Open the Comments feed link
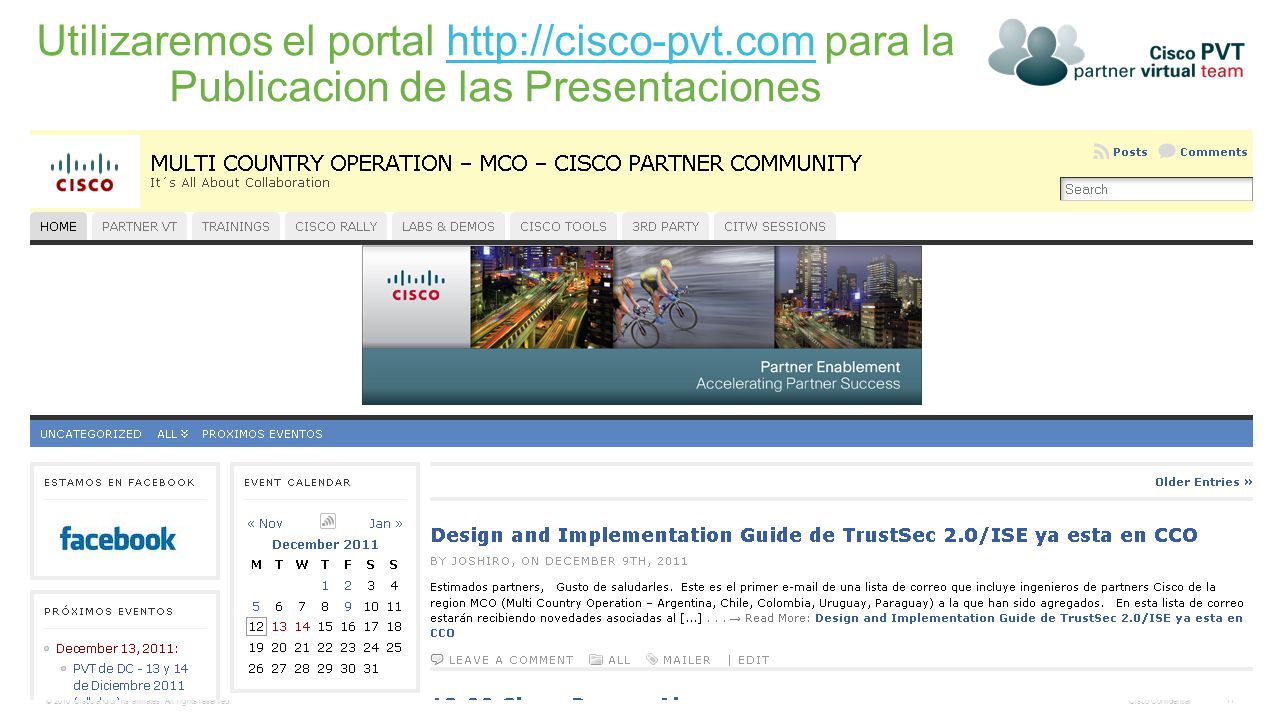Screen dimensions: 1279x720 coord(1214,152)
